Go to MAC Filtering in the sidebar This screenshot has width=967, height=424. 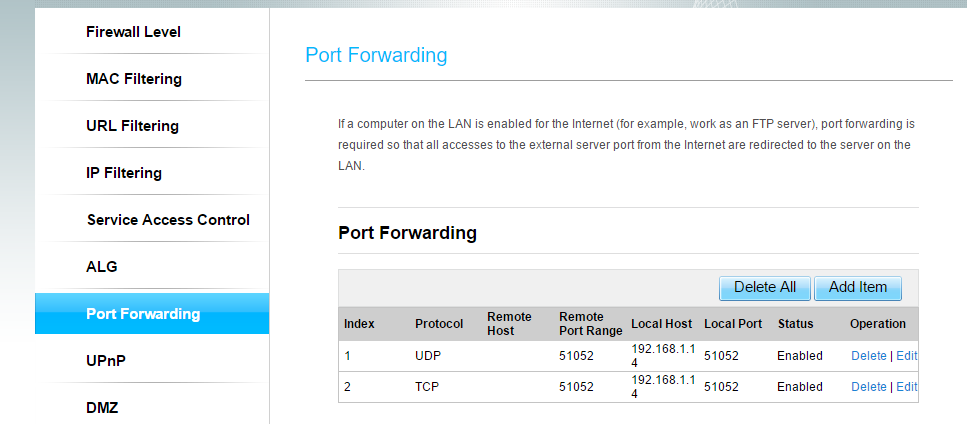pos(134,79)
